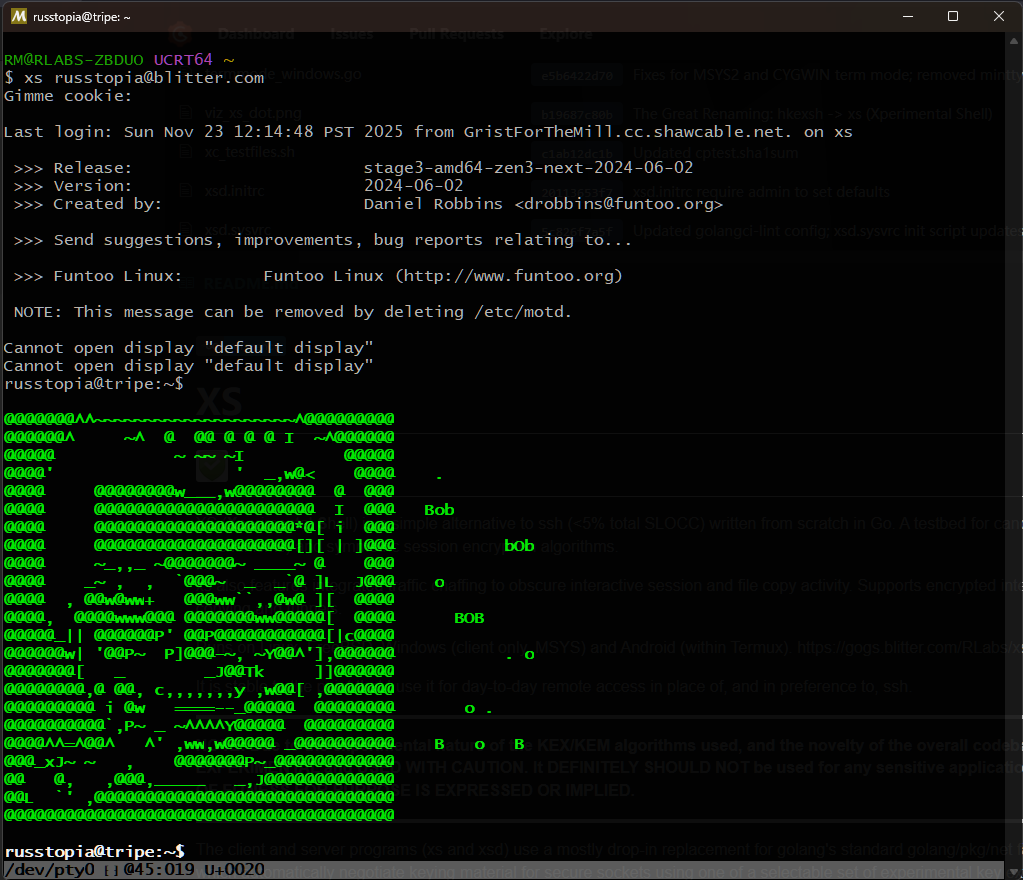Image resolution: width=1023 pixels, height=880 pixels.
Task: Click commit hash b196876f9b
Action: coord(578,113)
